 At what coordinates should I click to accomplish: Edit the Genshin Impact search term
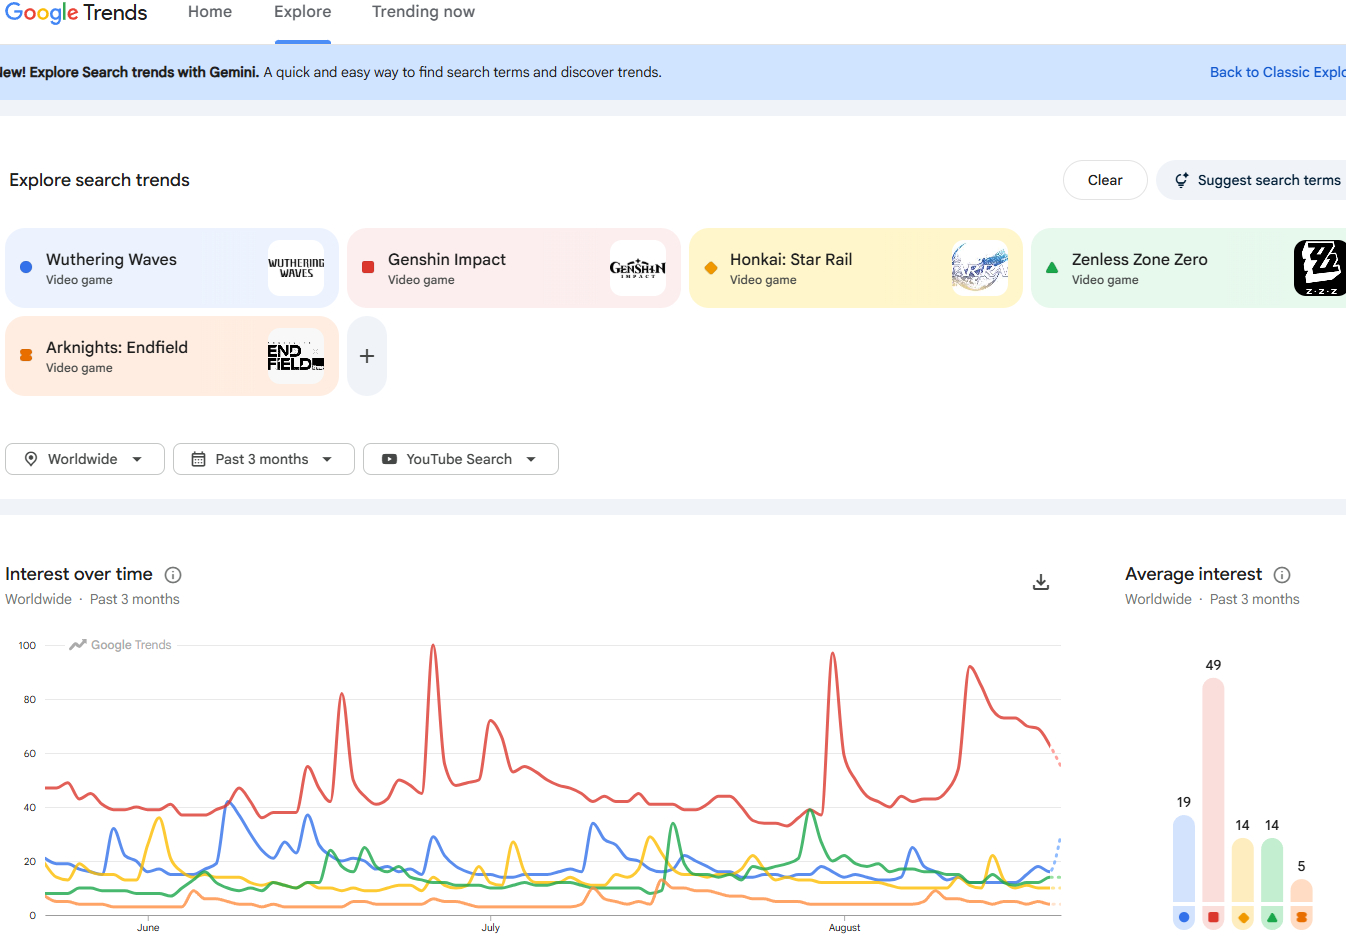[x=514, y=268]
